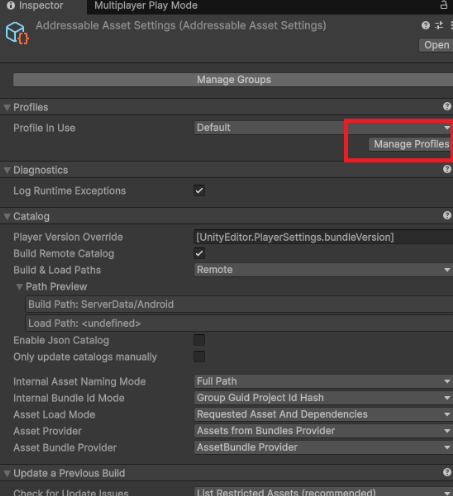Collapse the Path Preview foldout
The image size is (453, 496).
pyautogui.click(x=20, y=287)
